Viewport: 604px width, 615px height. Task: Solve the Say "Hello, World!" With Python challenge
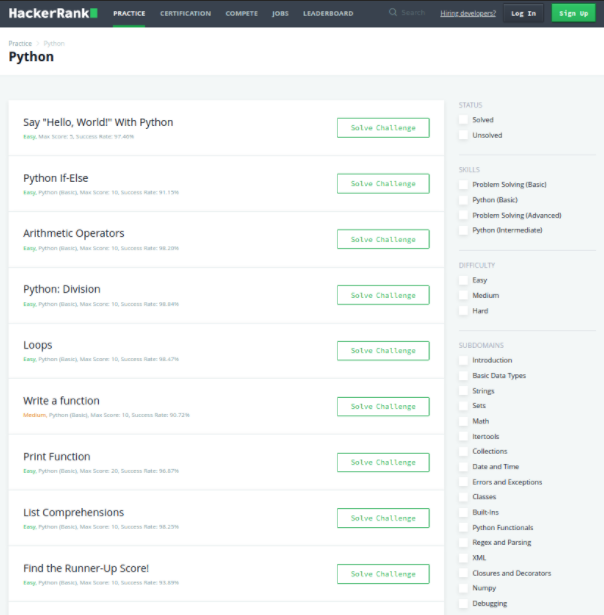[x=383, y=128]
